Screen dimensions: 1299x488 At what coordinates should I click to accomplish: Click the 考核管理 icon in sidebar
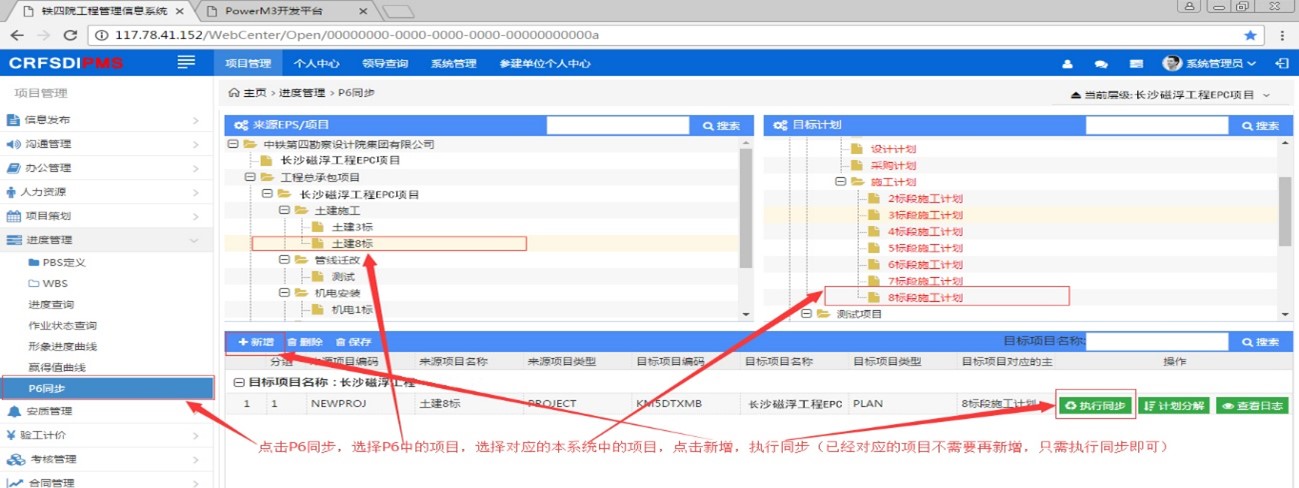tap(15, 460)
